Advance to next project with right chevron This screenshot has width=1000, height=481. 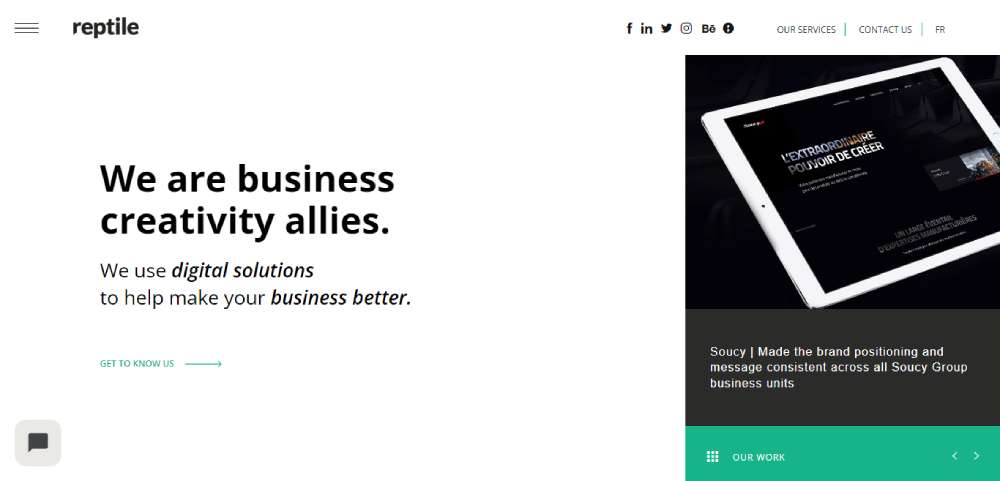pos(976,455)
